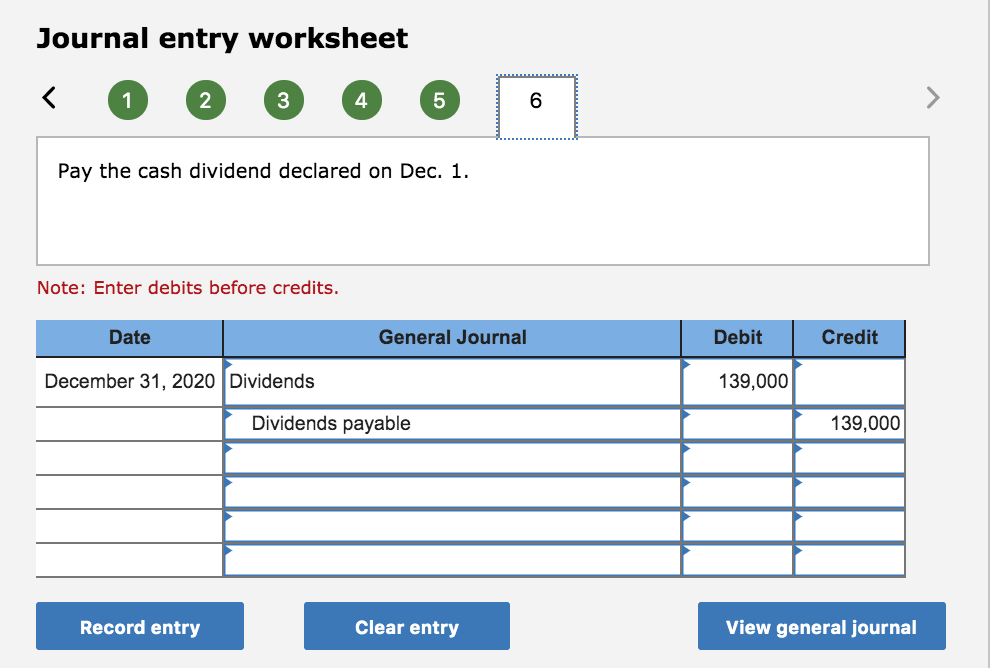Click the Date column header

(129, 338)
